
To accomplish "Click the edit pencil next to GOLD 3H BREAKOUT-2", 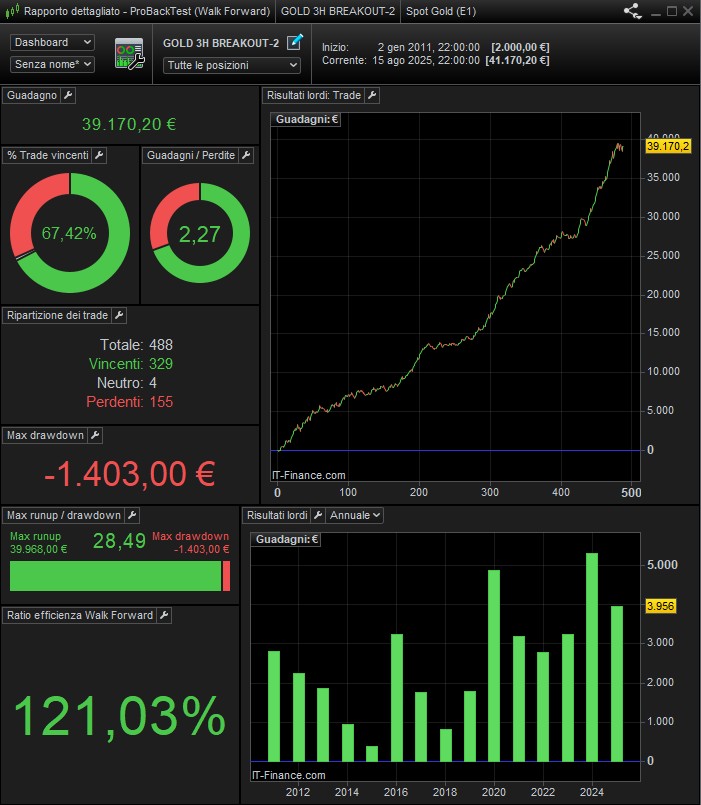I will [294, 42].
